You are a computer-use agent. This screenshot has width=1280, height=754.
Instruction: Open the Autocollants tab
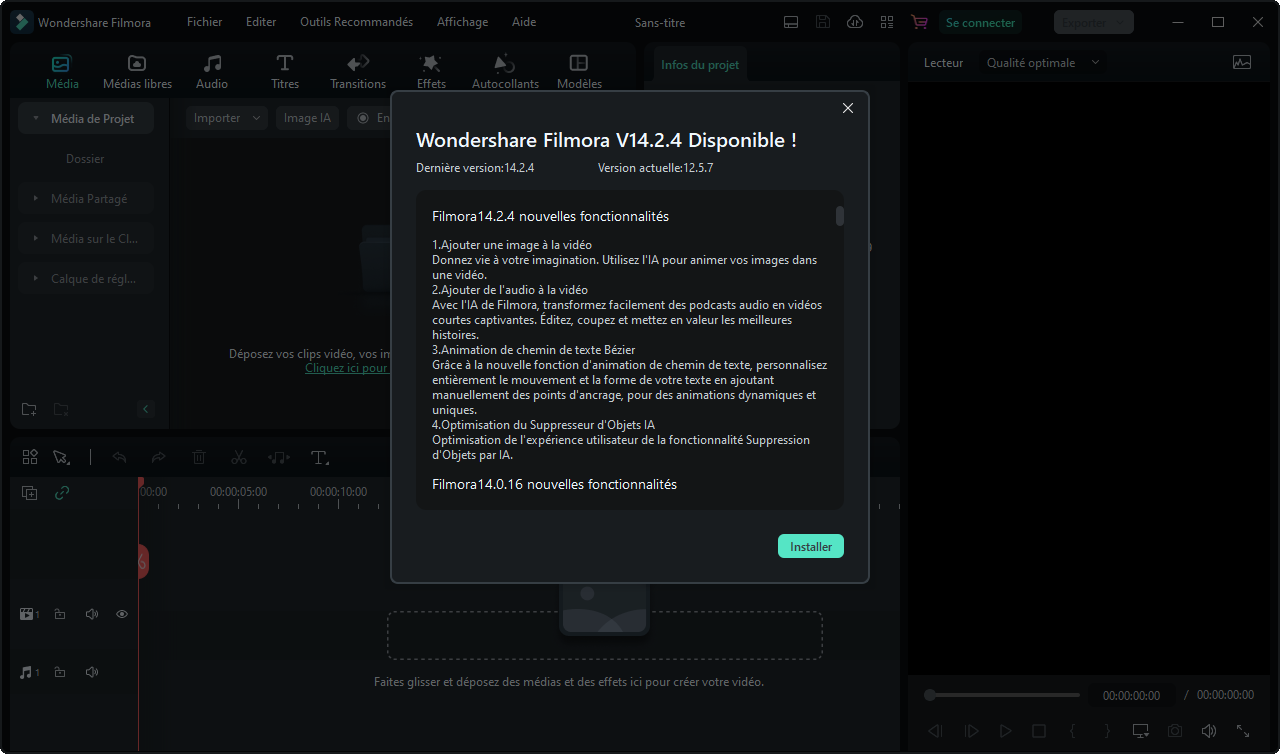coord(505,72)
